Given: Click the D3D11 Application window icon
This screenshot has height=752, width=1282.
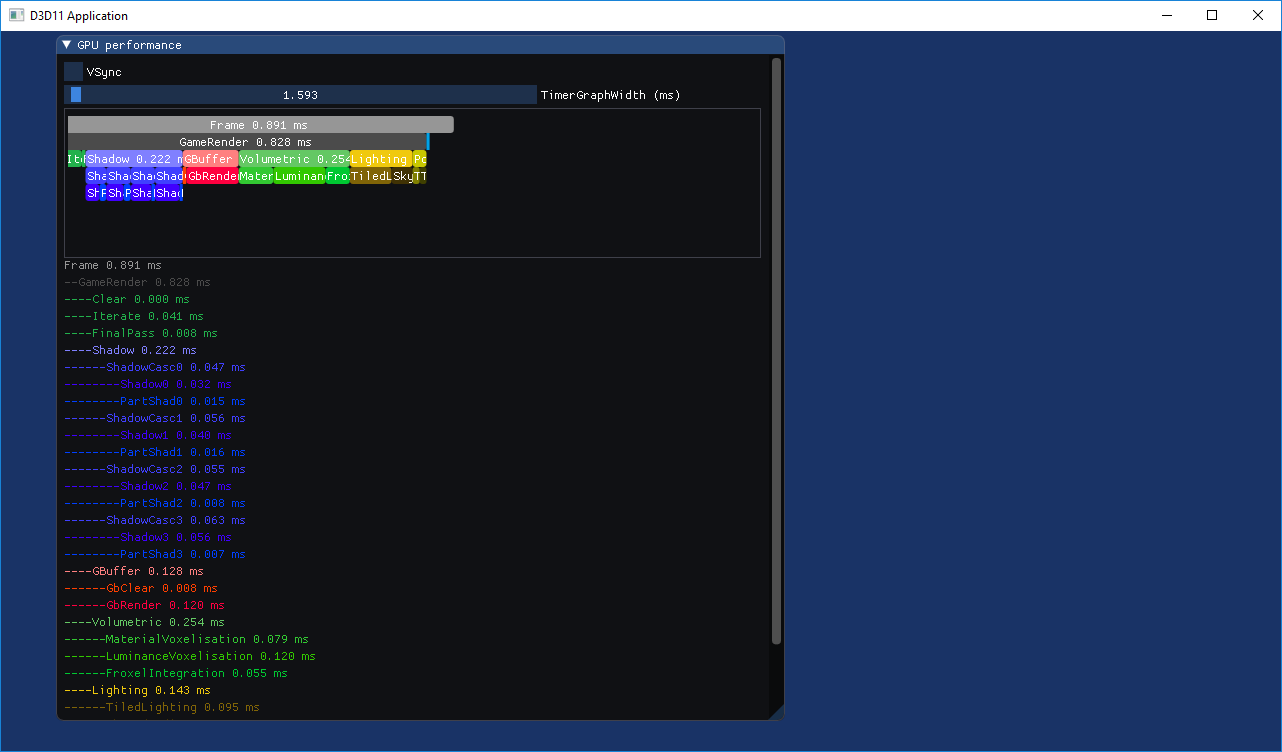Looking at the screenshot, I should 17,15.
